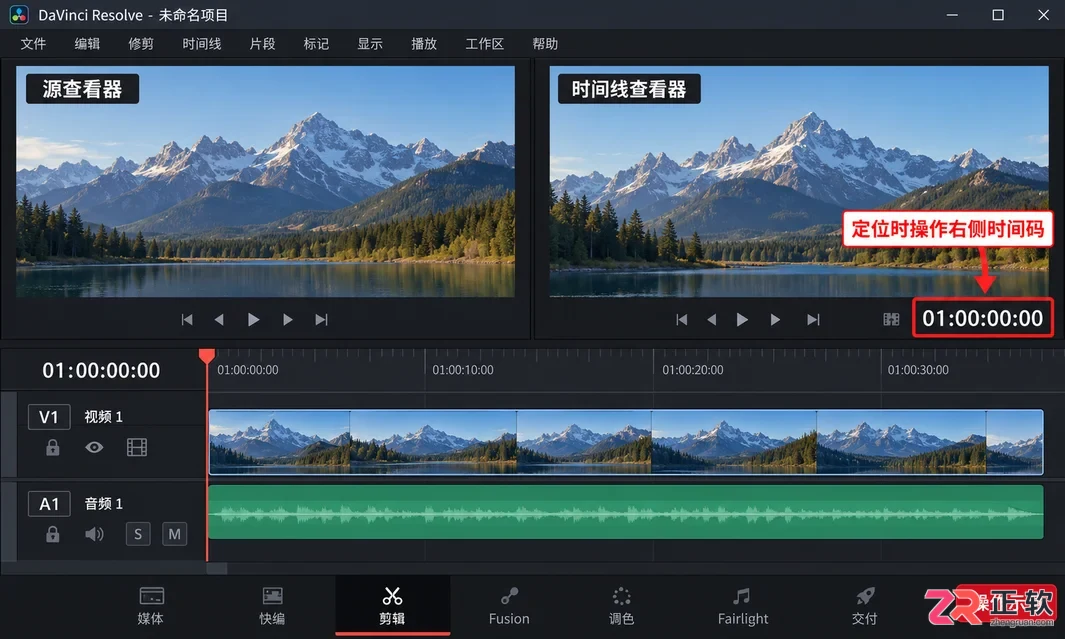Image resolution: width=1065 pixels, height=639 pixels.
Task: Lock the A1 audio track
Action: (x=52, y=534)
